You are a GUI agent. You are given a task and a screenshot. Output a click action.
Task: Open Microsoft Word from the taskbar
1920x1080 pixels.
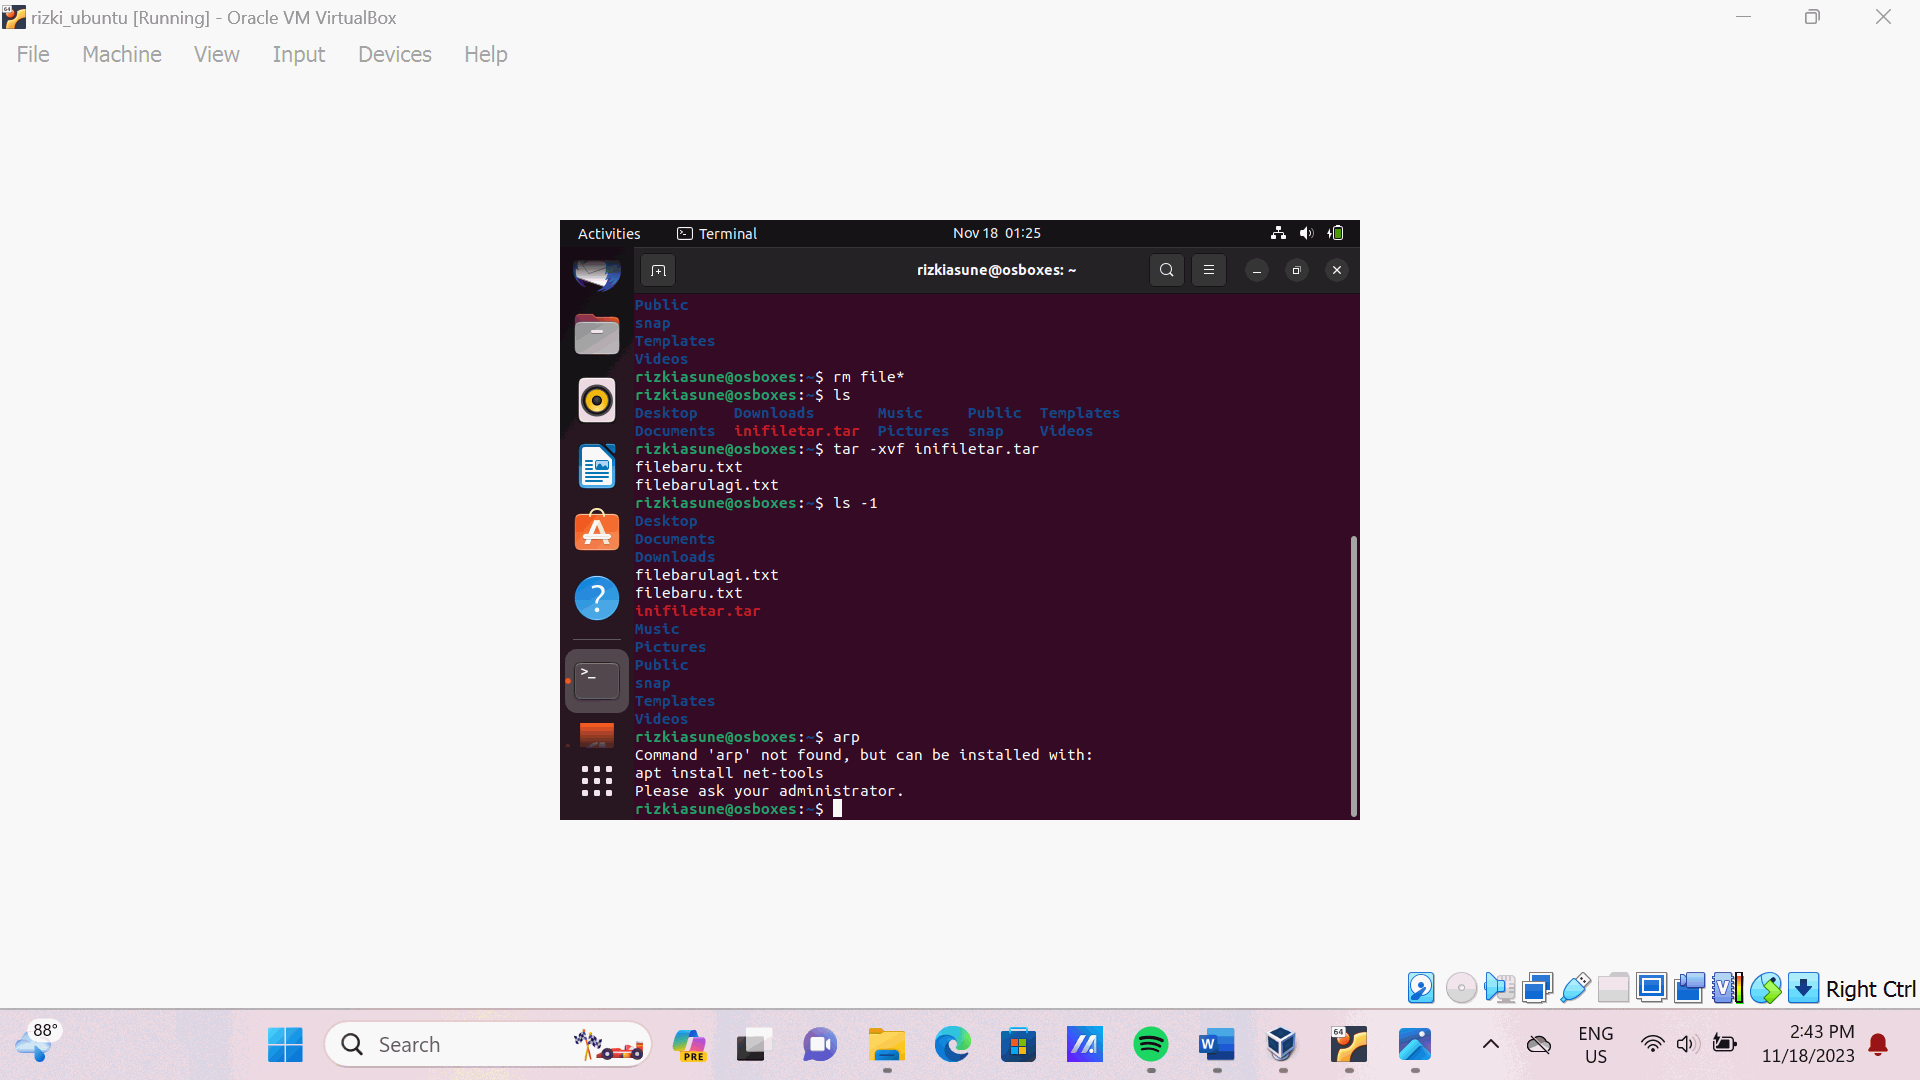[1217, 1045]
